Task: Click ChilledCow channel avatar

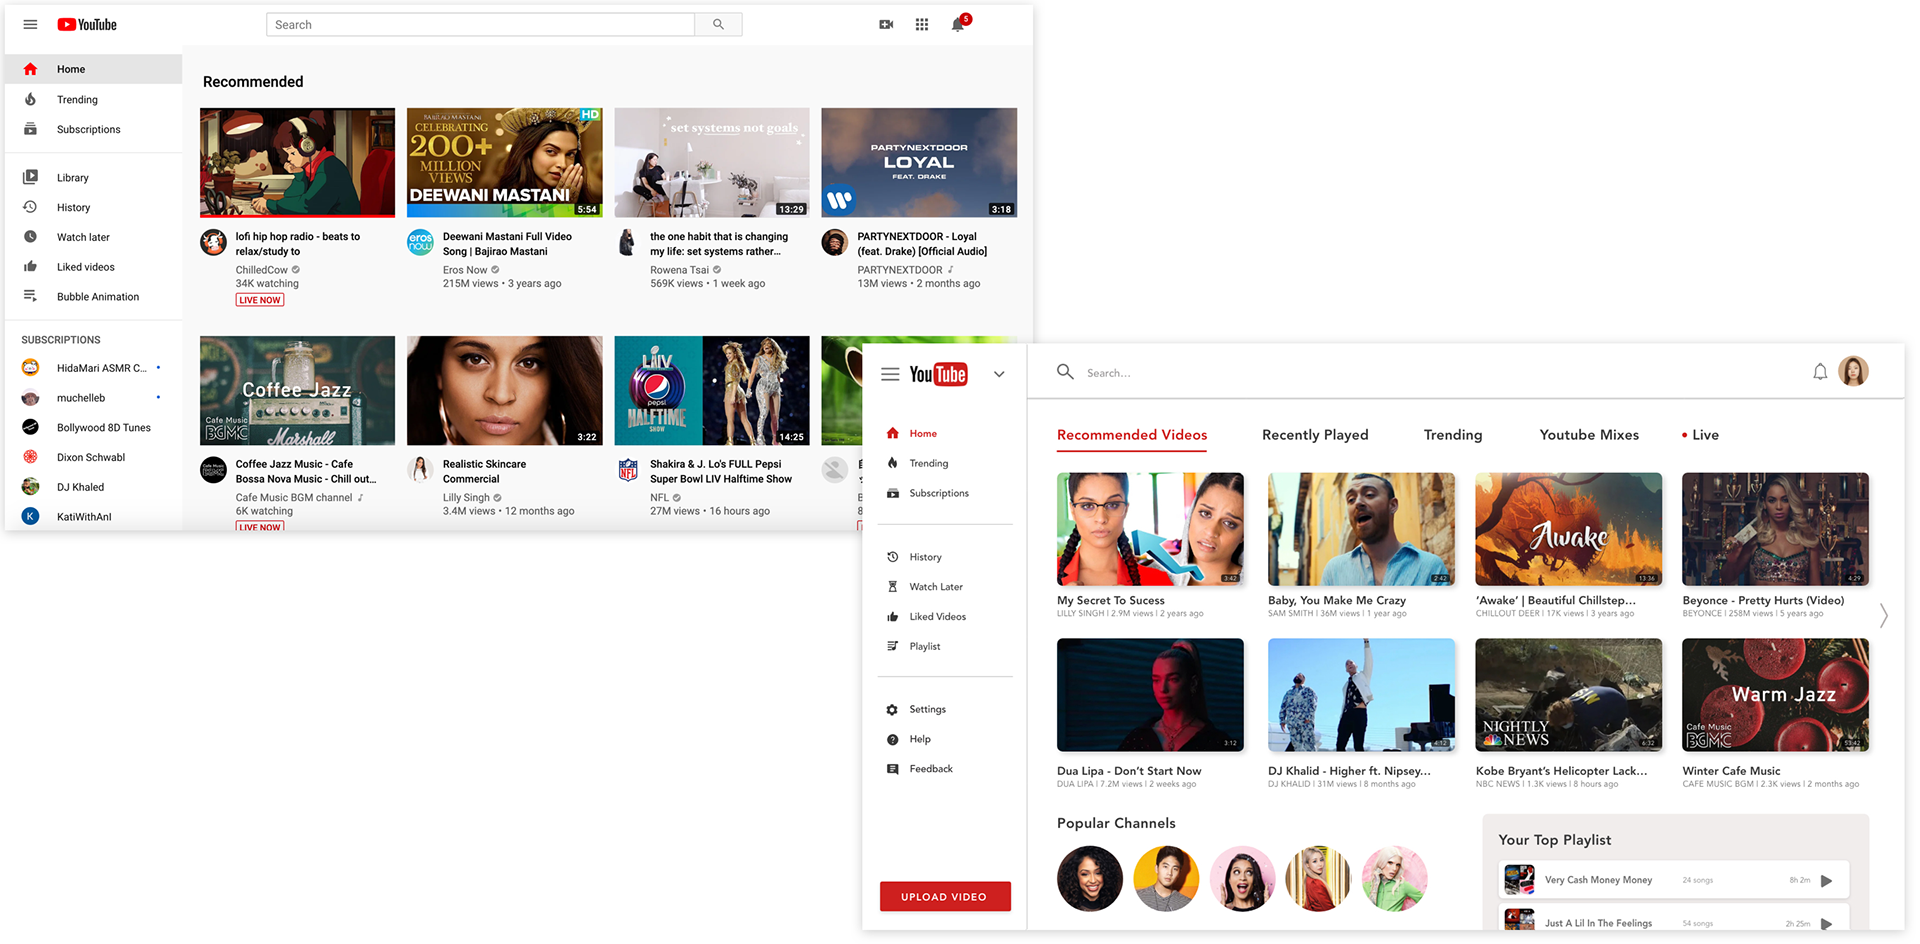Action: (x=213, y=242)
